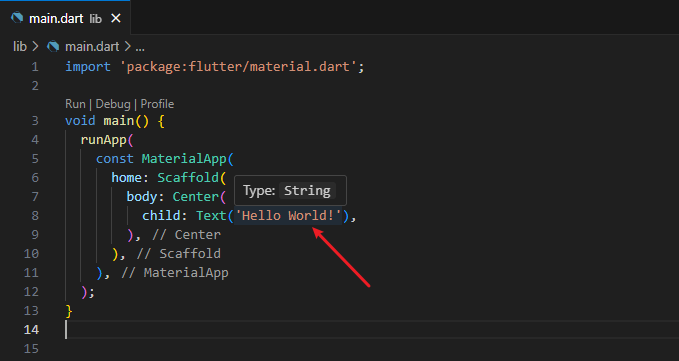Click the // MaterialApp closing label
679x361 pixels.
coord(175,272)
